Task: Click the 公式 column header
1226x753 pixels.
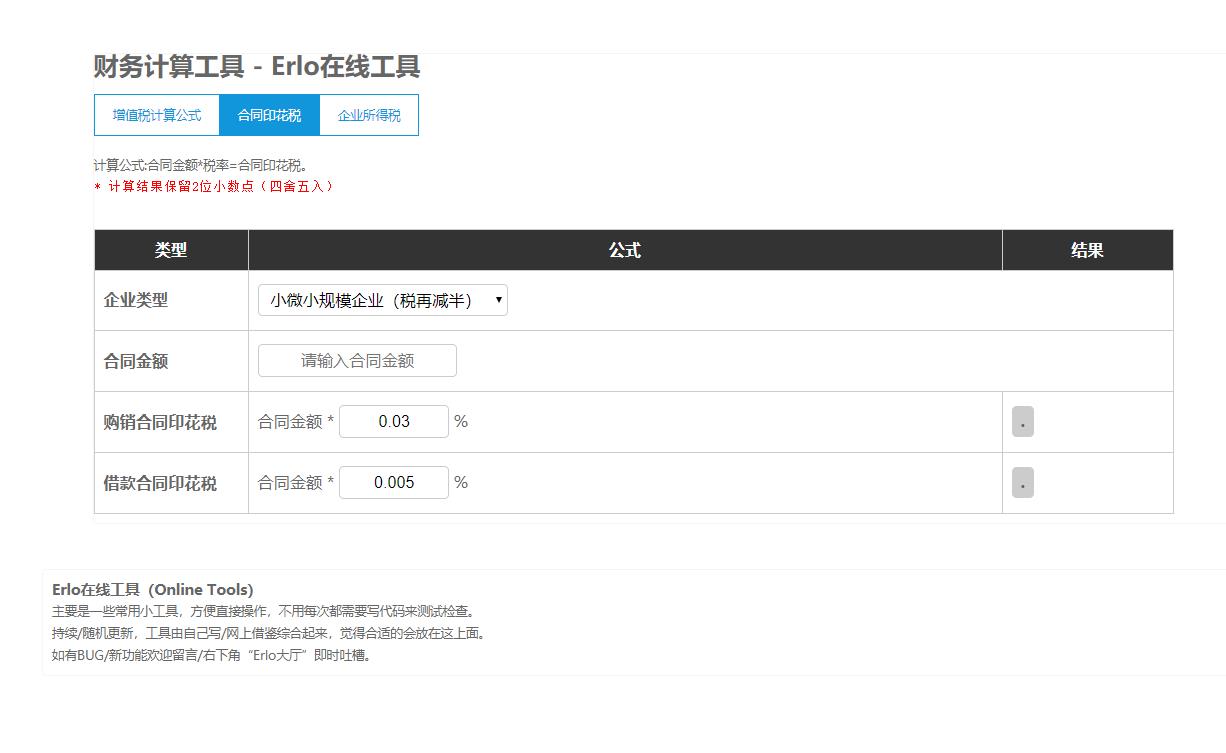Action: (625, 250)
